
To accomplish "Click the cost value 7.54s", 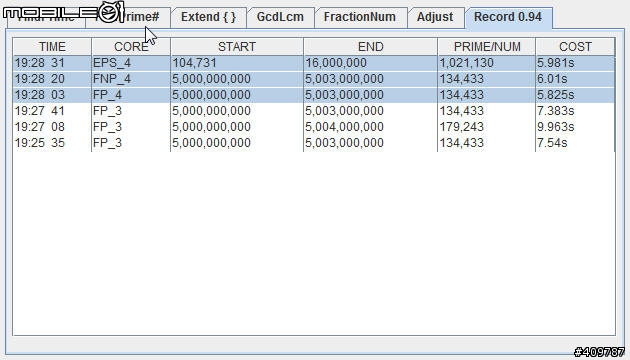I will [x=575, y=143].
